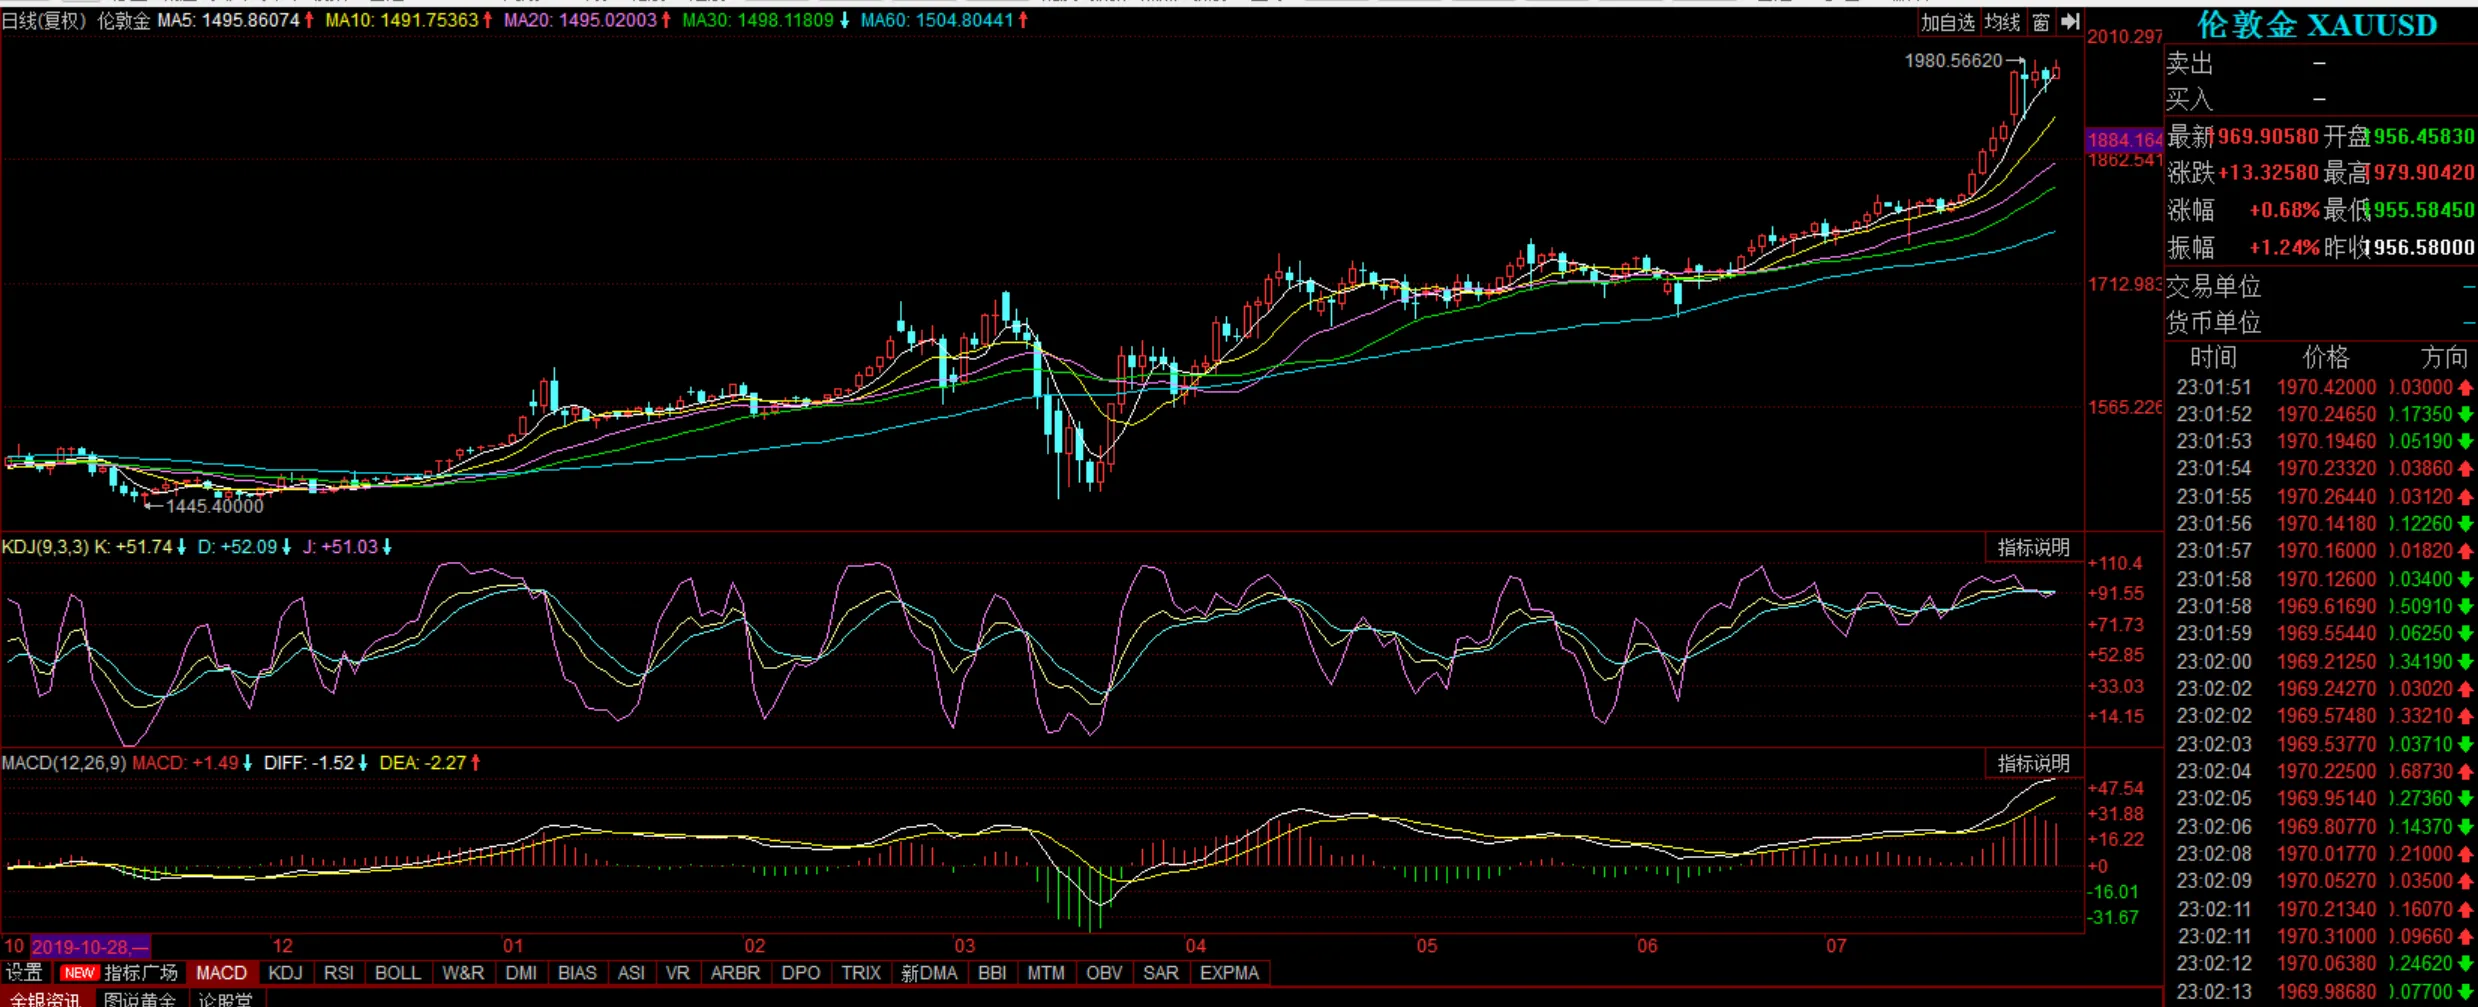2478x1007 pixels.
Task: Click the 加自选 add-to-watchlist button
Action: point(1947,21)
